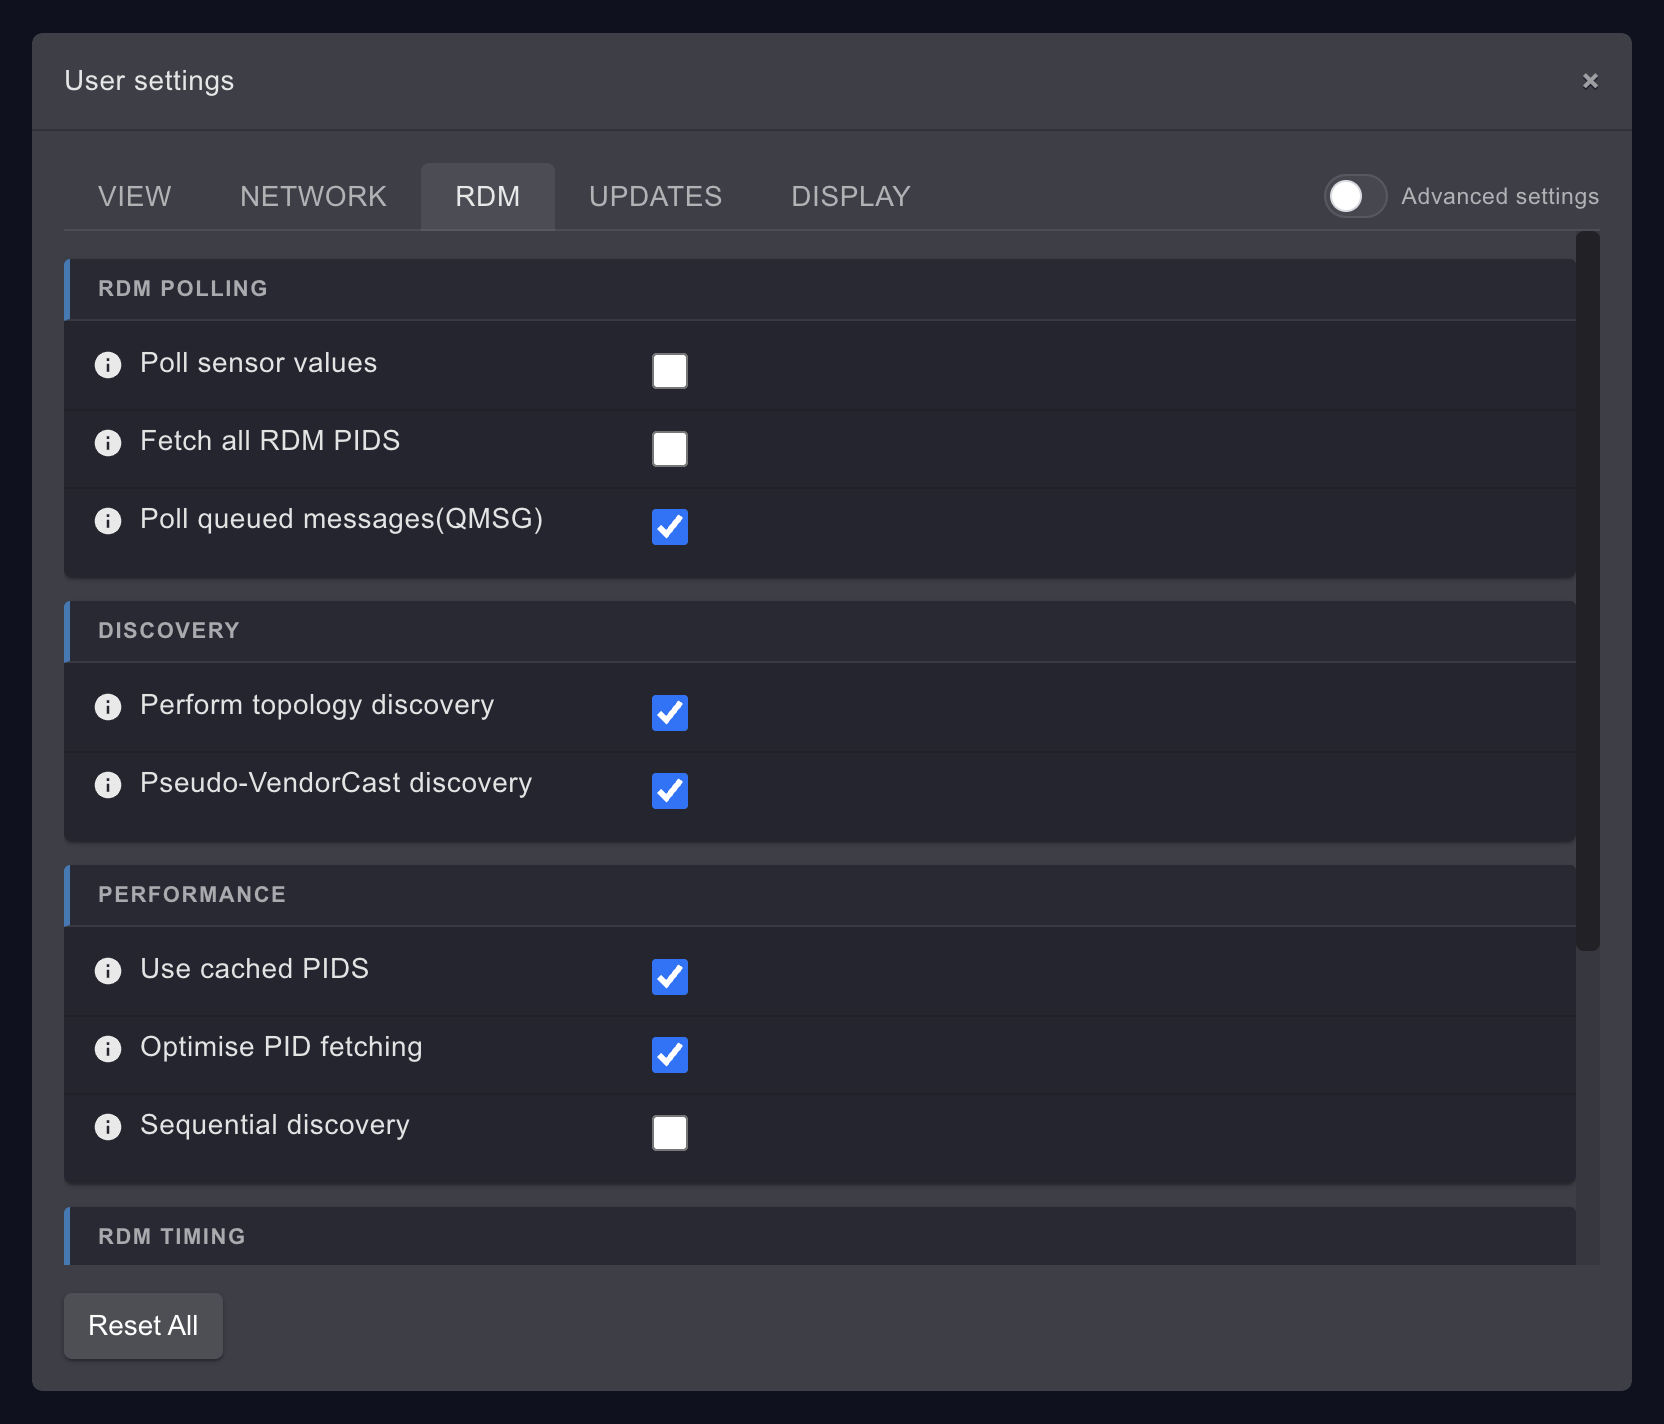Click the Optimise PID fetching label

[281, 1047]
